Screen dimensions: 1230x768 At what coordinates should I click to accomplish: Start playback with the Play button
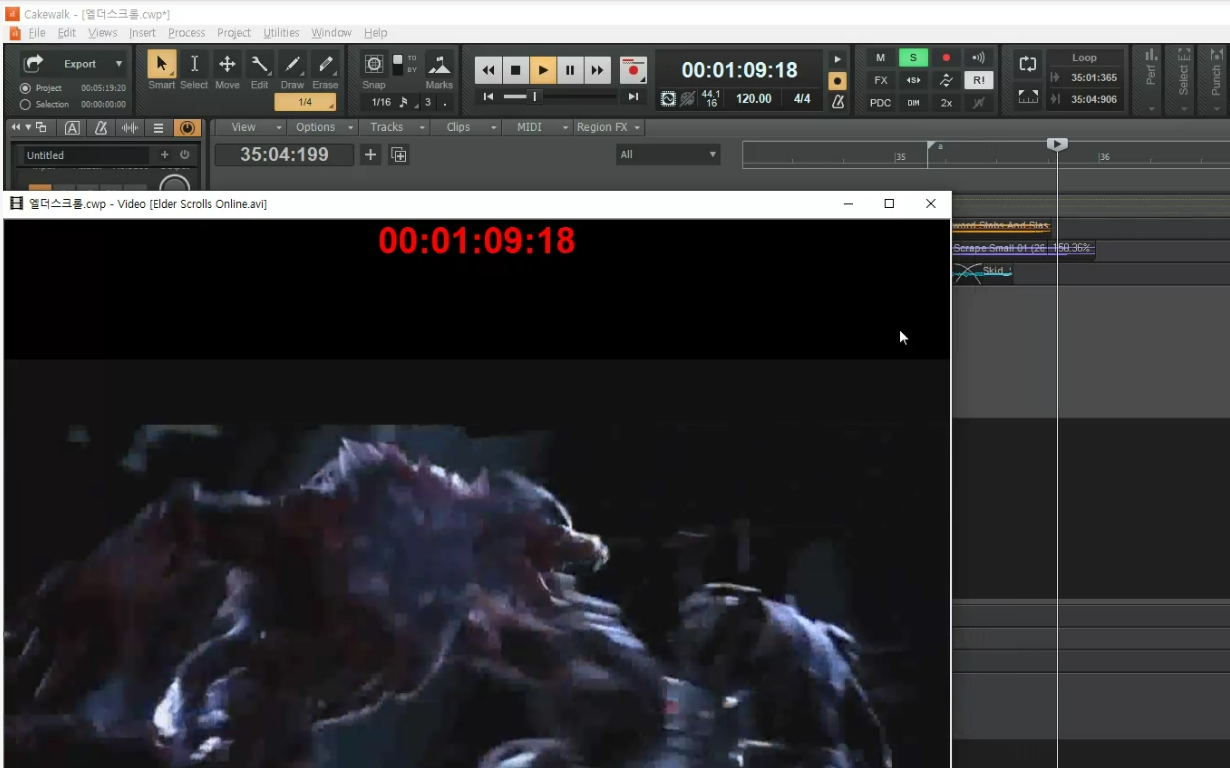(x=542, y=70)
